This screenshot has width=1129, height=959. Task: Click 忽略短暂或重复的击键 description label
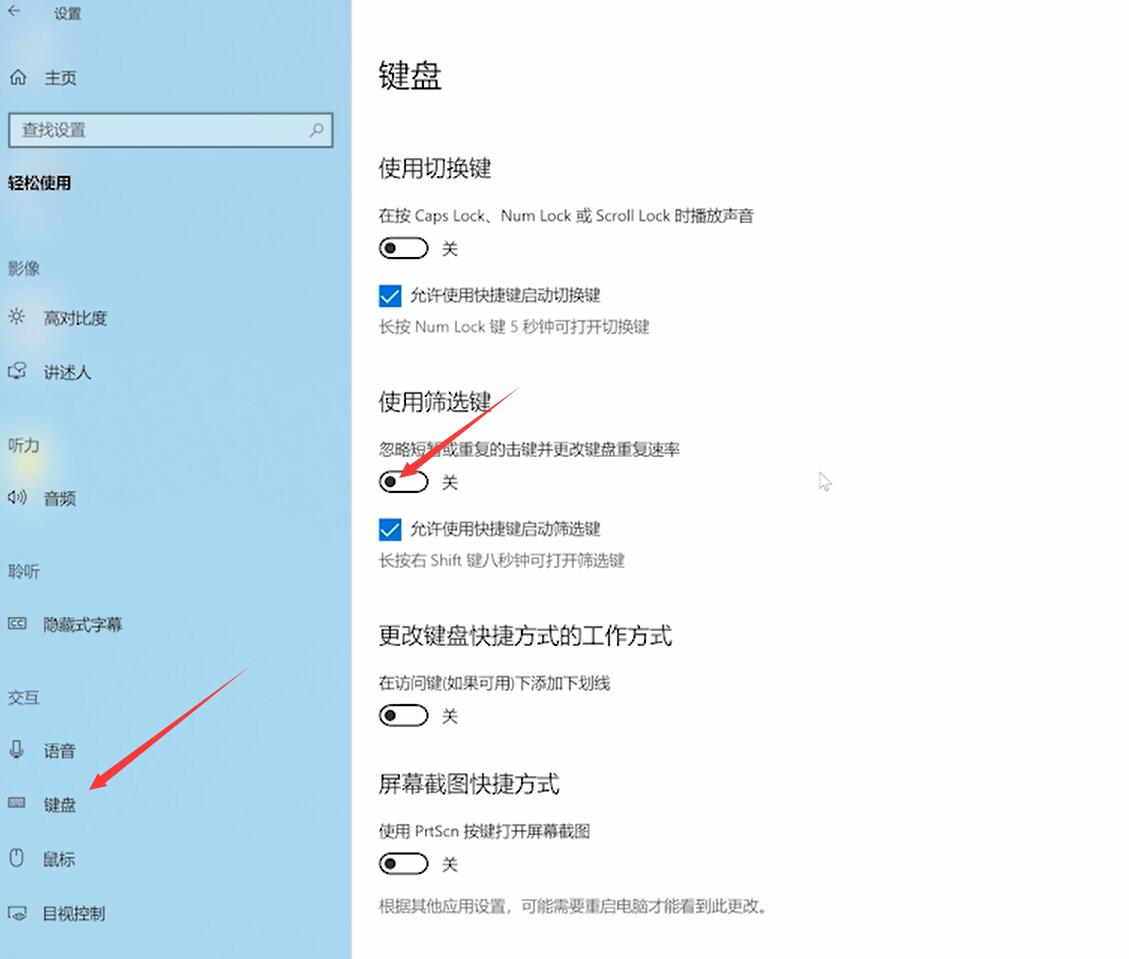point(529,449)
